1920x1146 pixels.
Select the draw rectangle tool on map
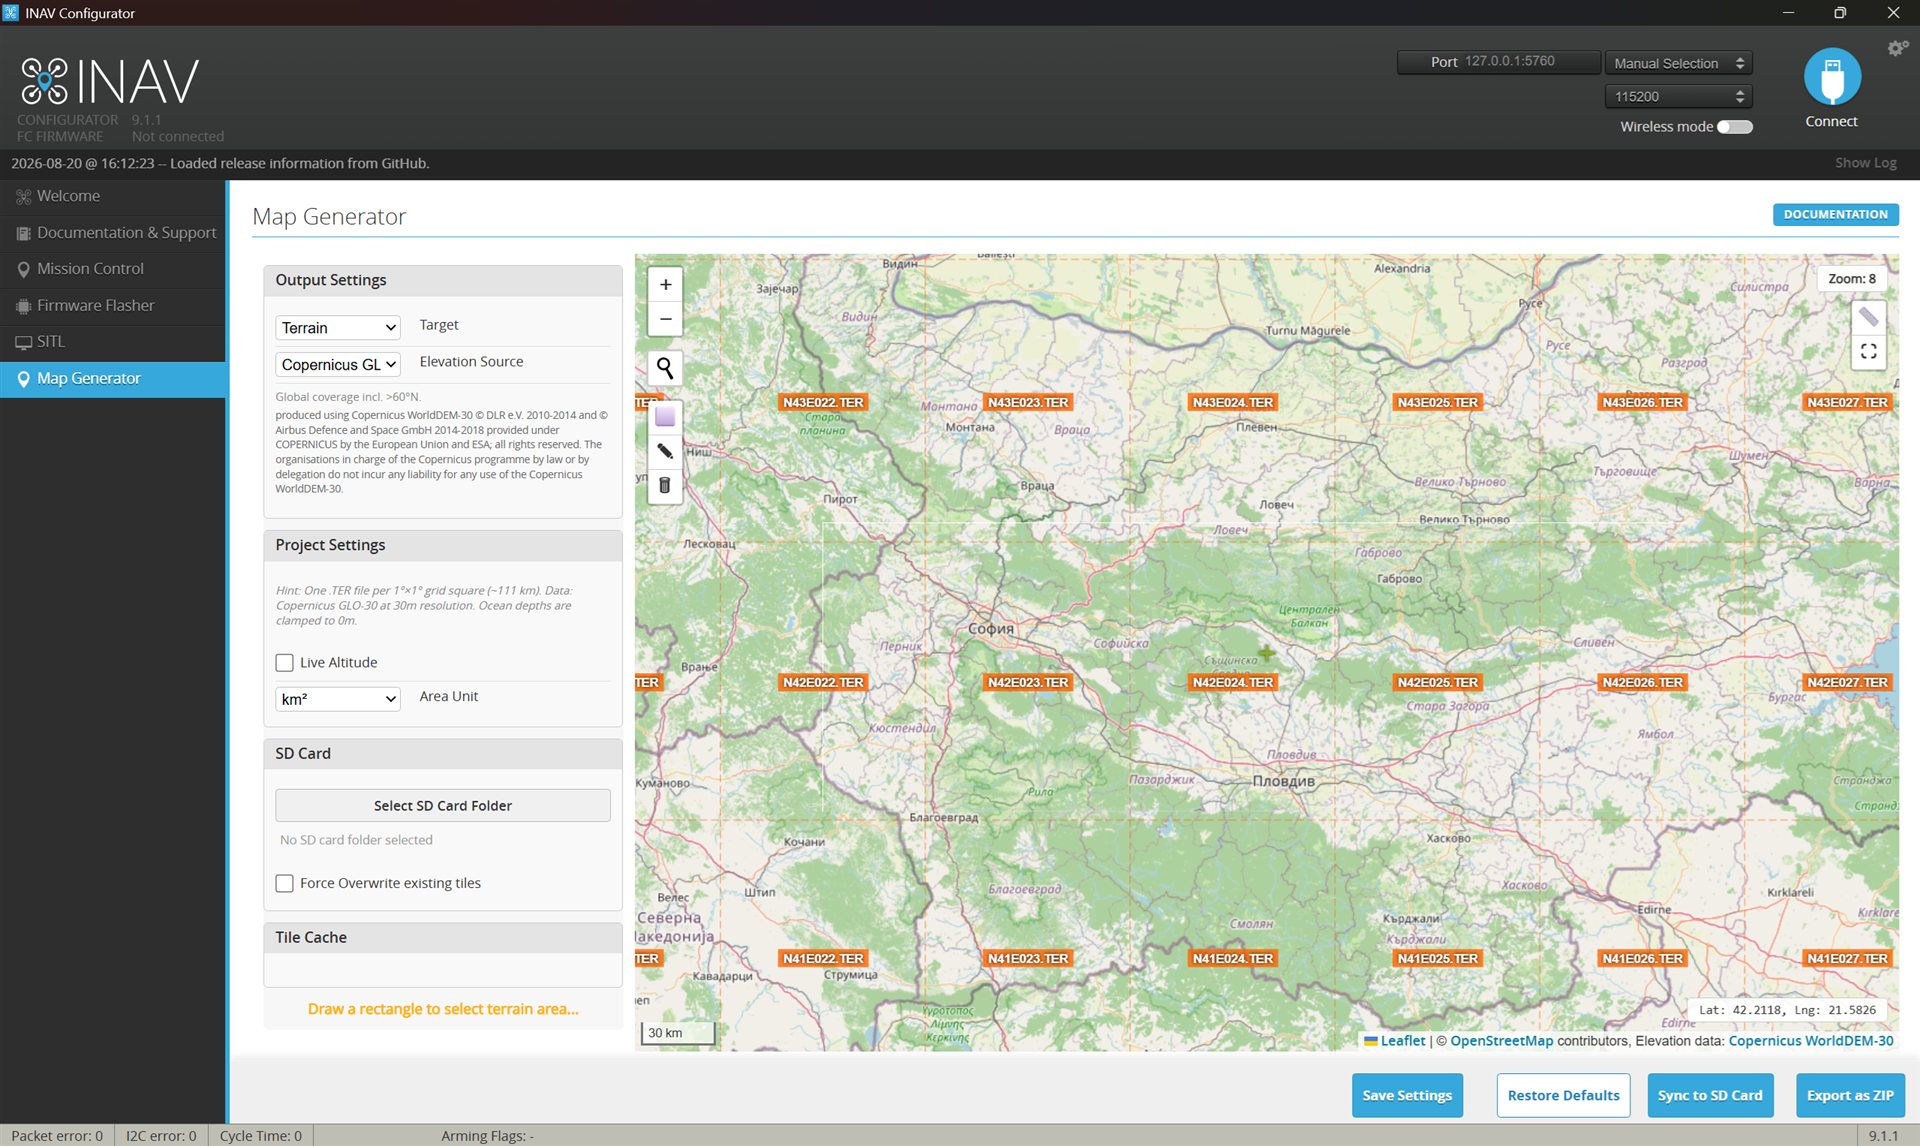tap(665, 417)
